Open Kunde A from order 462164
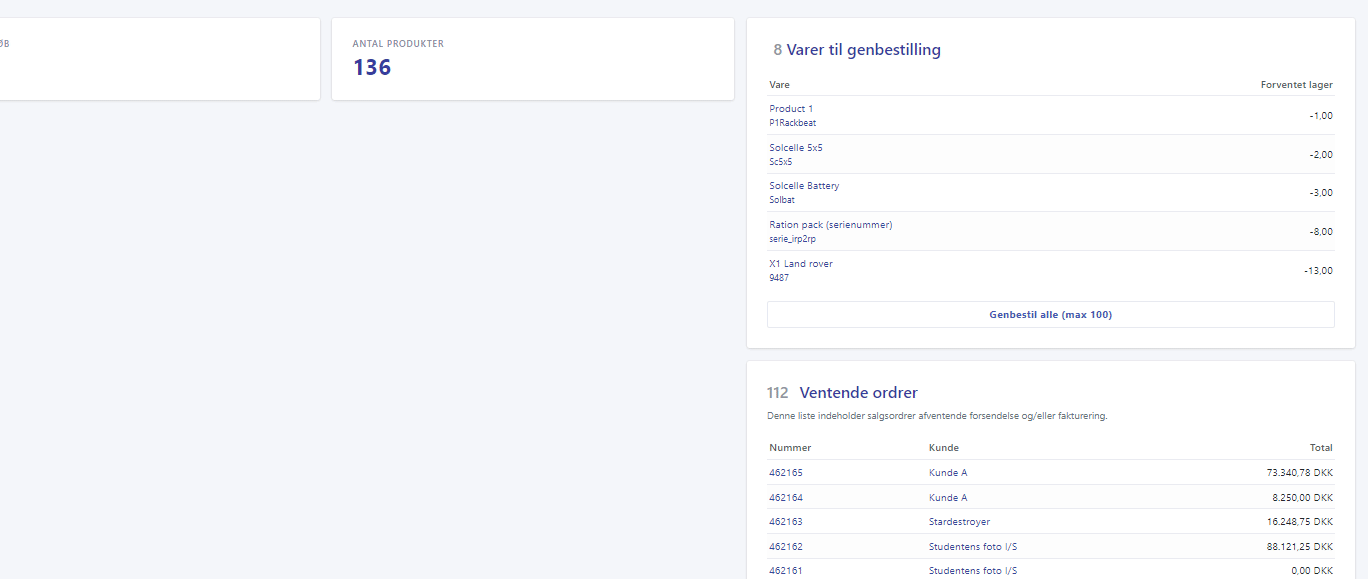1368x579 pixels. [948, 497]
